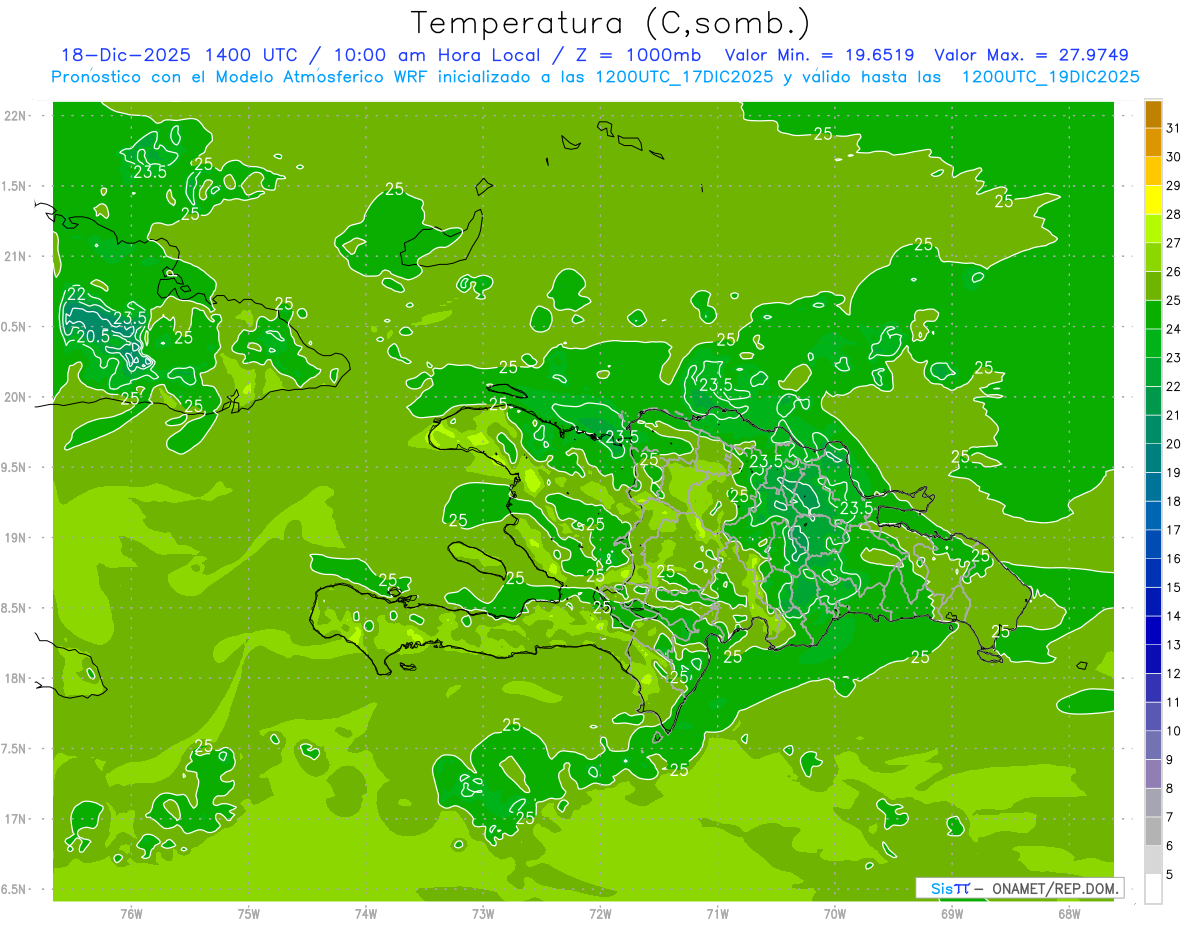Click legend color between 28 and 29
Screen dimensions: 1200x927
point(1153,200)
